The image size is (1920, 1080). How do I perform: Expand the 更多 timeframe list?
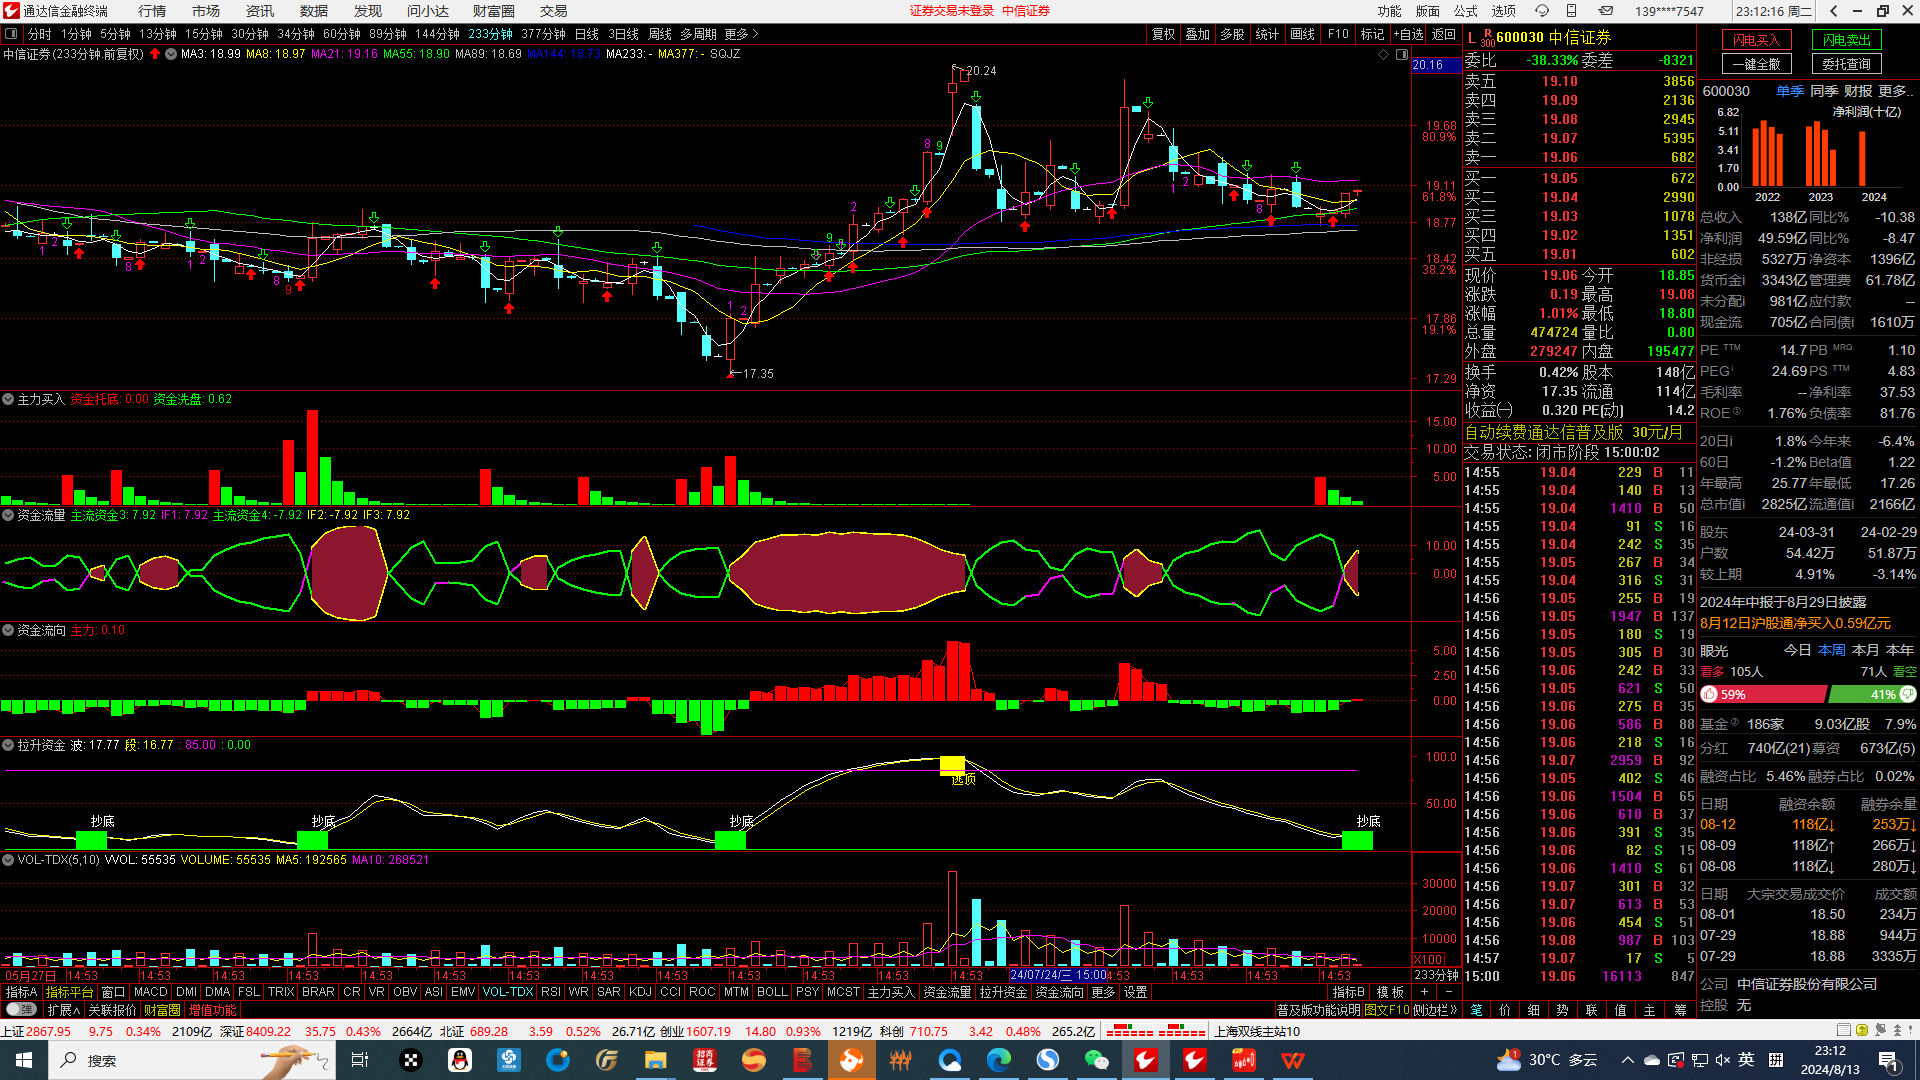pyautogui.click(x=741, y=34)
